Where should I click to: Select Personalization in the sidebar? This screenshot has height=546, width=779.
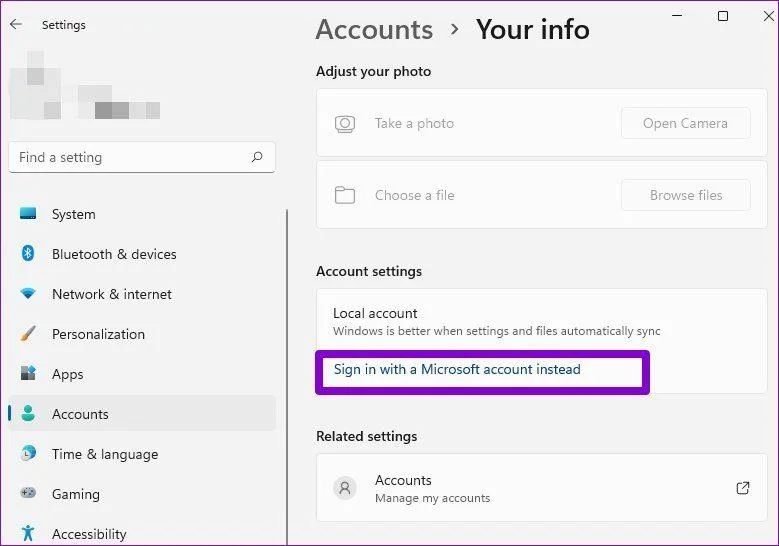click(142, 334)
